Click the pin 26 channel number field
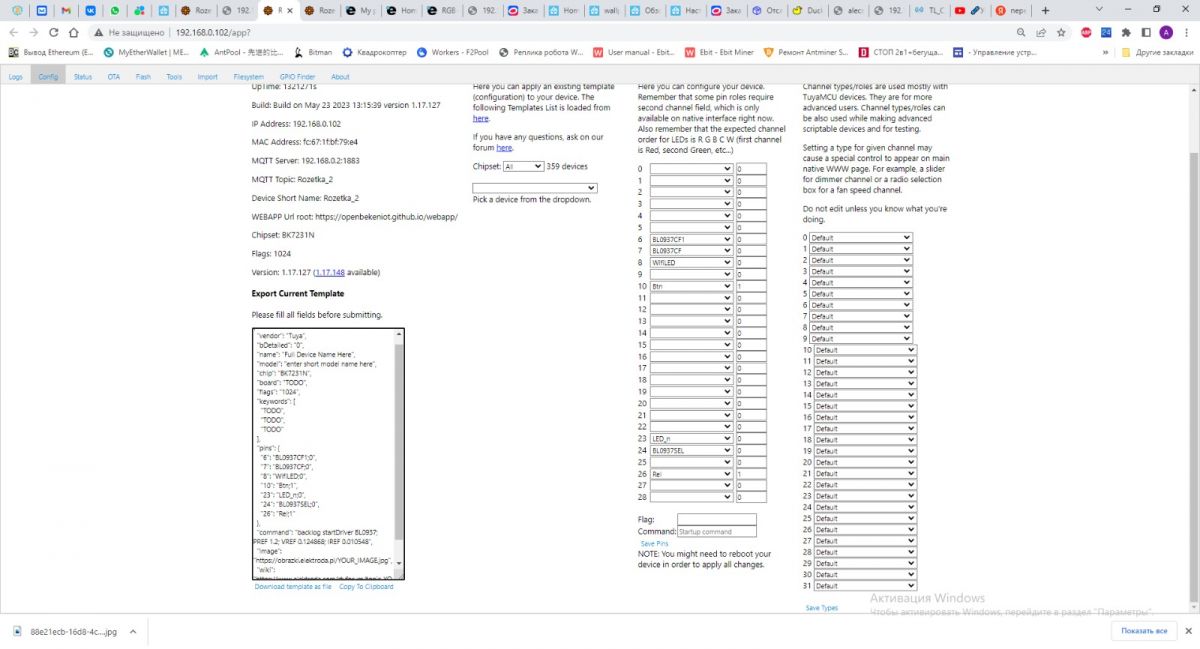The height and width of the screenshot is (649, 1200). coord(751,473)
